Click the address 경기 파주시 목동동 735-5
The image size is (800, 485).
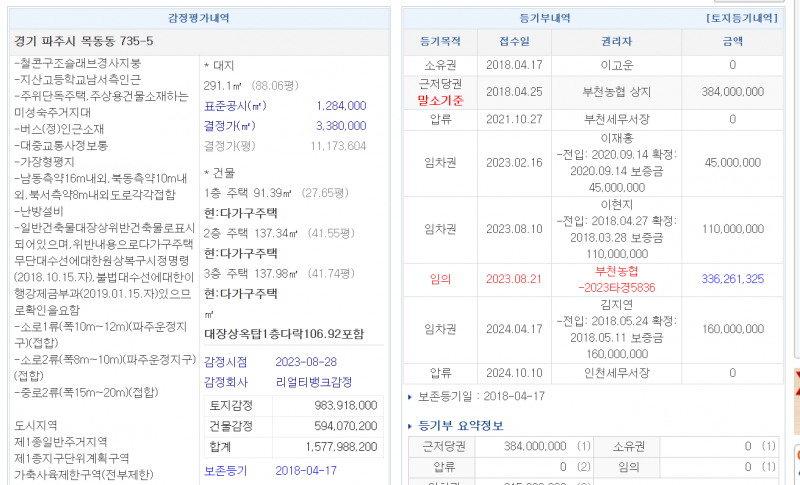click(84, 41)
